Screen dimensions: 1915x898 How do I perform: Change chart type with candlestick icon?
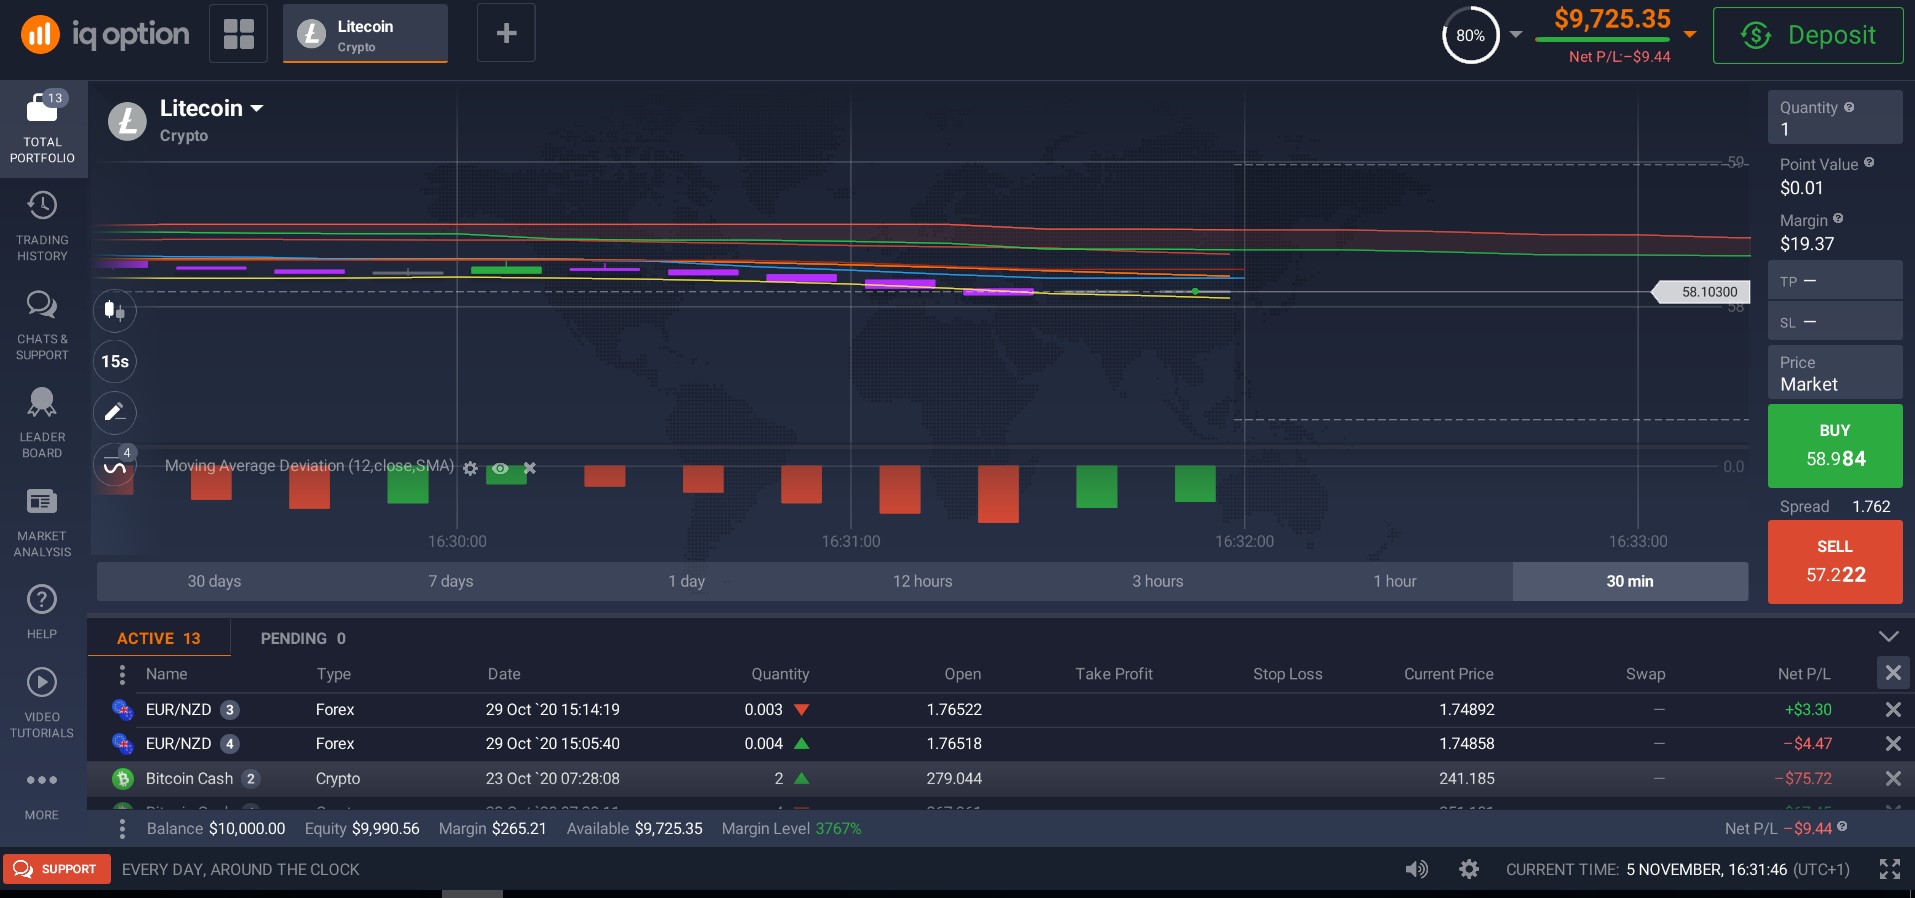[x=115, y=310]
